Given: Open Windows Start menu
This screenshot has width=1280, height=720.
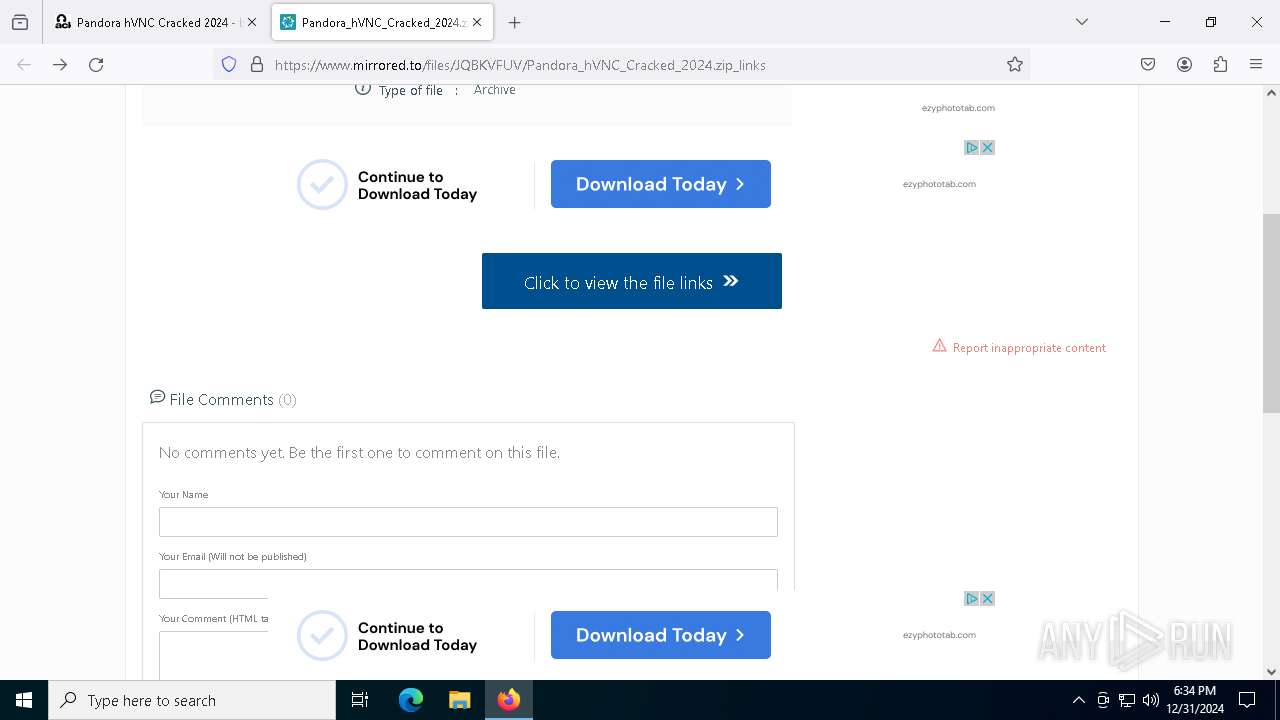Looking at the screenshot, I should [24, 700].
